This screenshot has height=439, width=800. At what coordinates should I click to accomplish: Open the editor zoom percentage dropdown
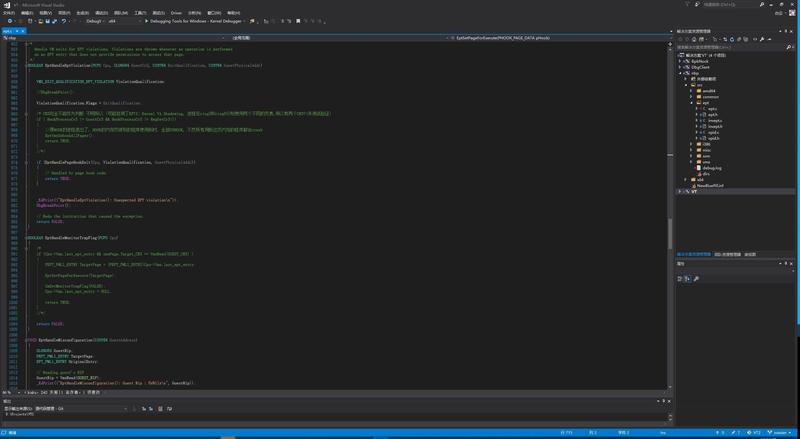(11, 393)
